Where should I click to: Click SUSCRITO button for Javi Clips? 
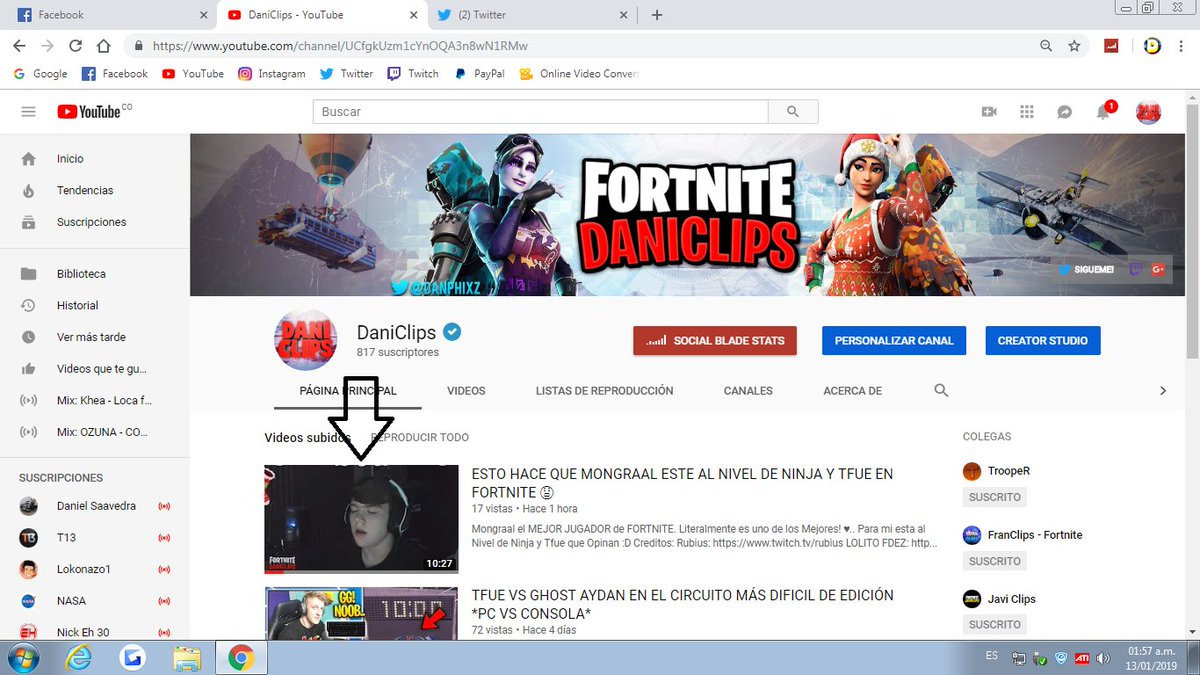[994, 624]
